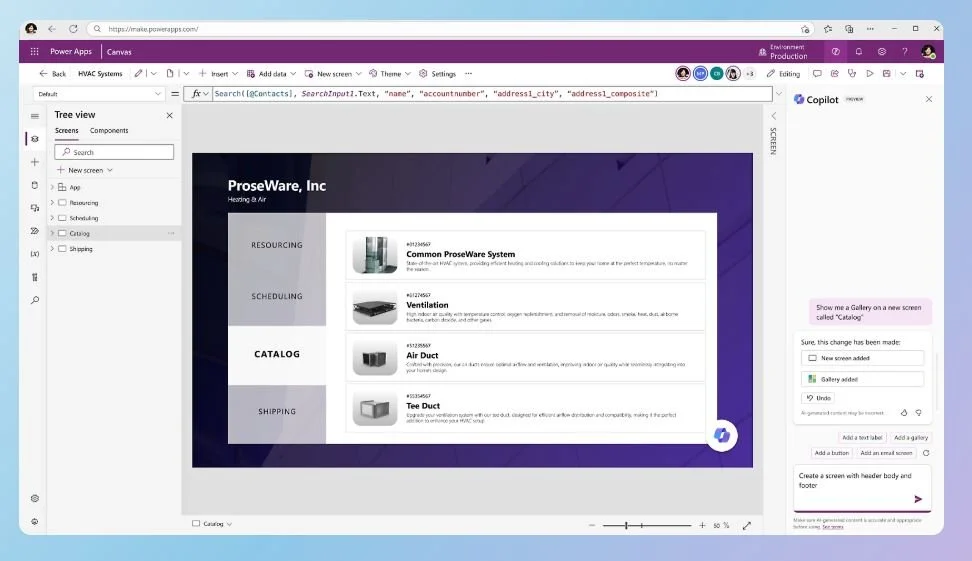
Task: Click the Tree view search box
Action: 114,152
